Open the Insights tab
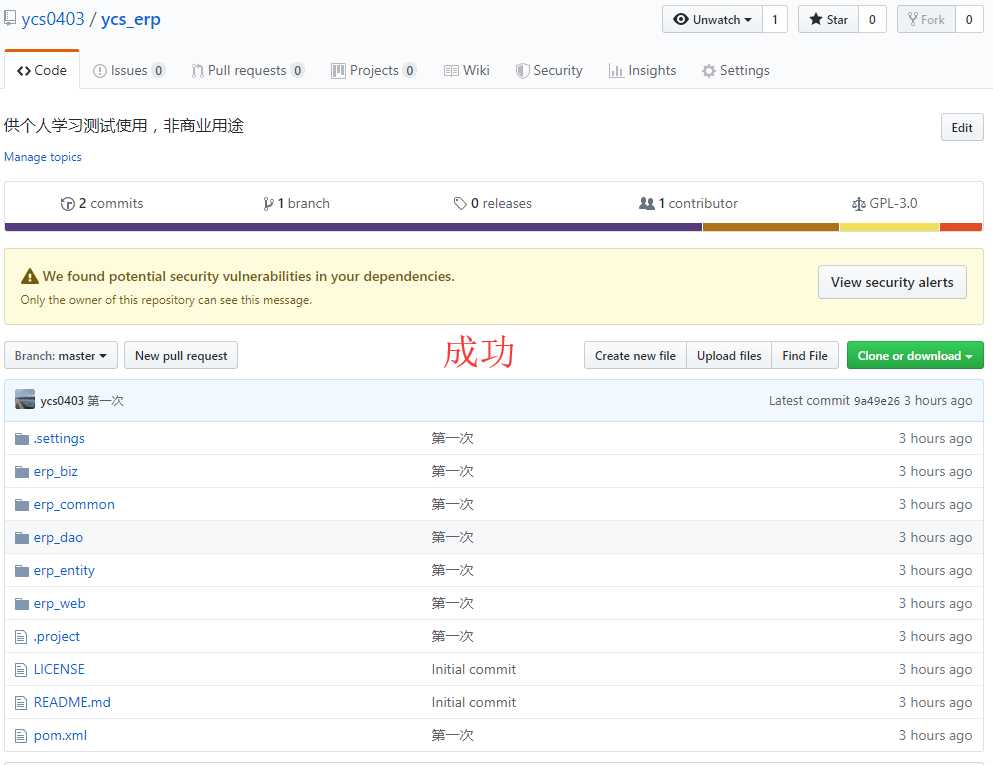This screenshot has height=765, width=993. pyautogui.click(x=642, y=70)
